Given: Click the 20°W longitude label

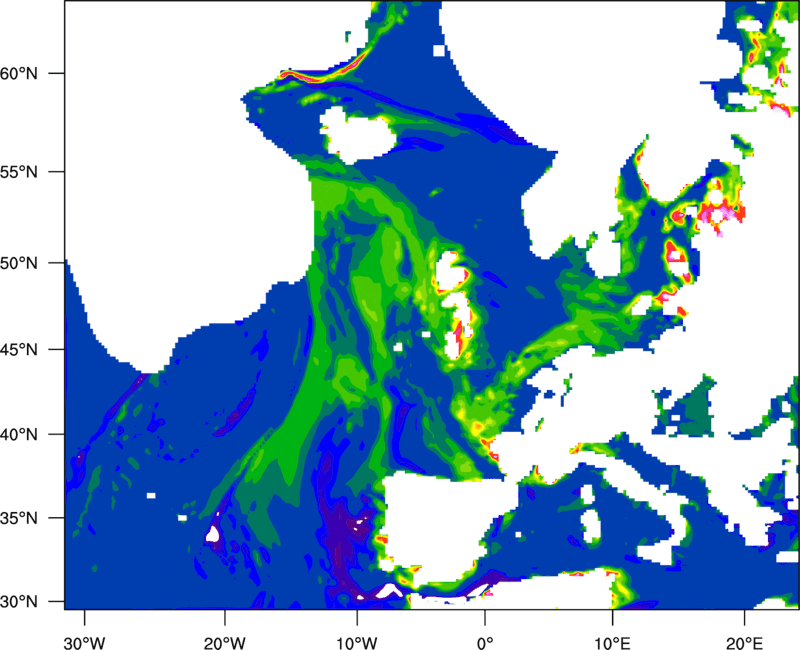Looking at the screenshot, I should tap(224, 643).
